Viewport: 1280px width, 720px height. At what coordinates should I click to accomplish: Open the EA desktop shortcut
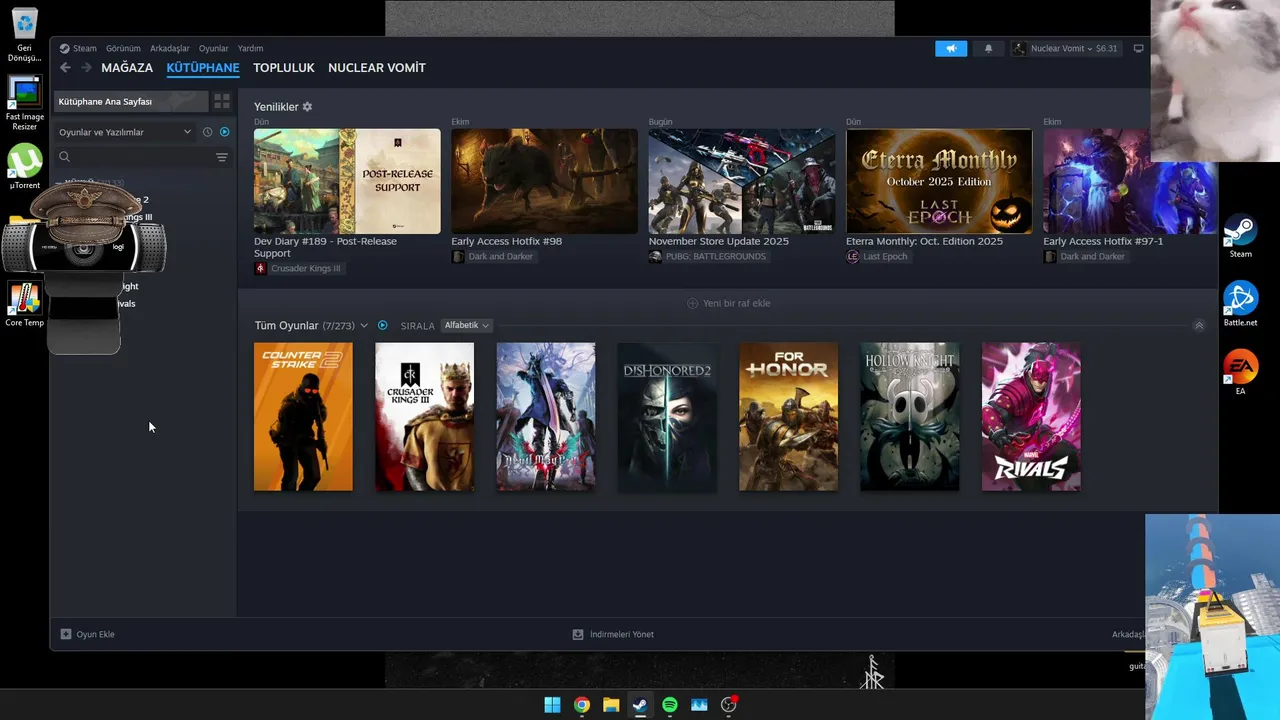pyautogui.click(x=1240, y=373)
